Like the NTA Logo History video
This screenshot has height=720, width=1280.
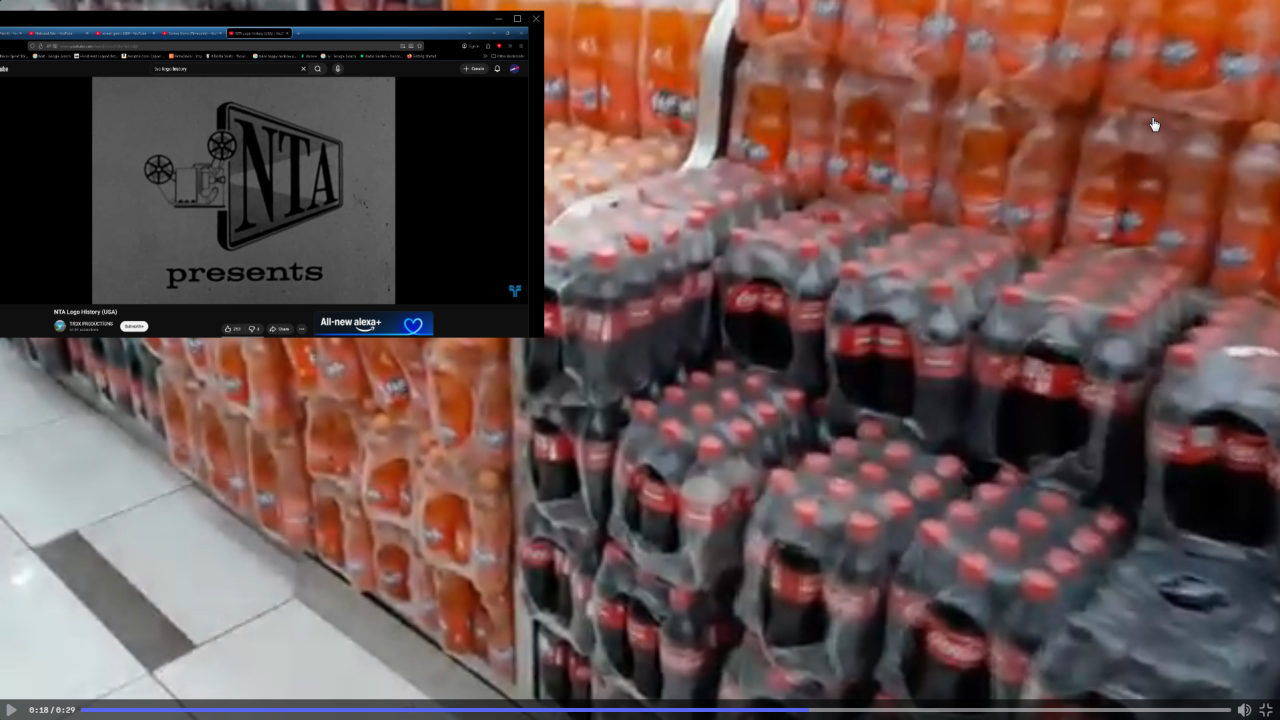click(x=231, y=329)
